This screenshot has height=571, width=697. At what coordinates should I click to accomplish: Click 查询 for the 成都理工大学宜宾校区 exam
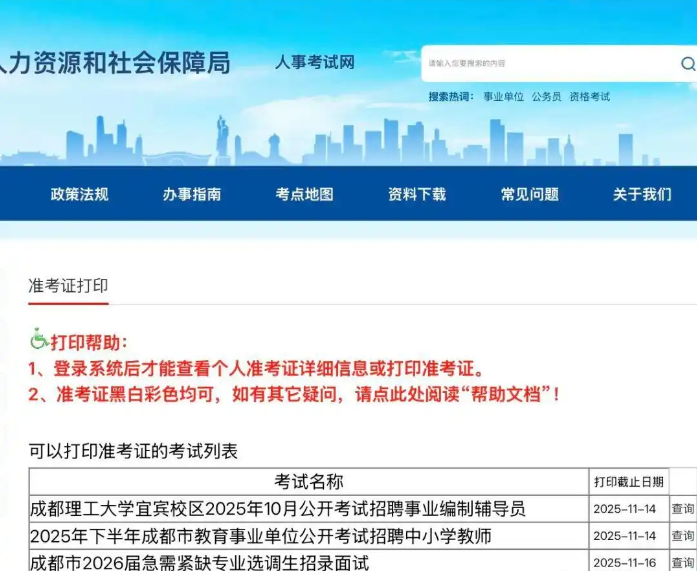683,509
